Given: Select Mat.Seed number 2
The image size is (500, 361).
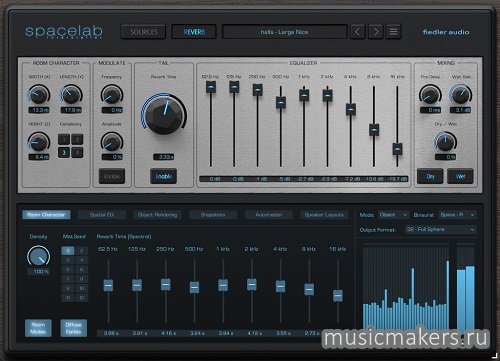Looking at the screenshot, I should coord(82,251).
